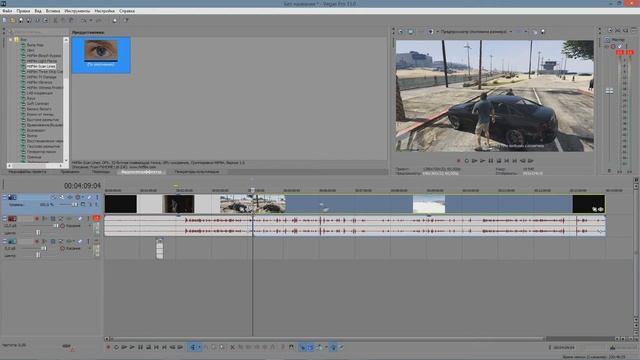Screen dimensions: 640x360
Task: Open the Normal Edit tool dropdown arrow
Action: click(199, 347)
